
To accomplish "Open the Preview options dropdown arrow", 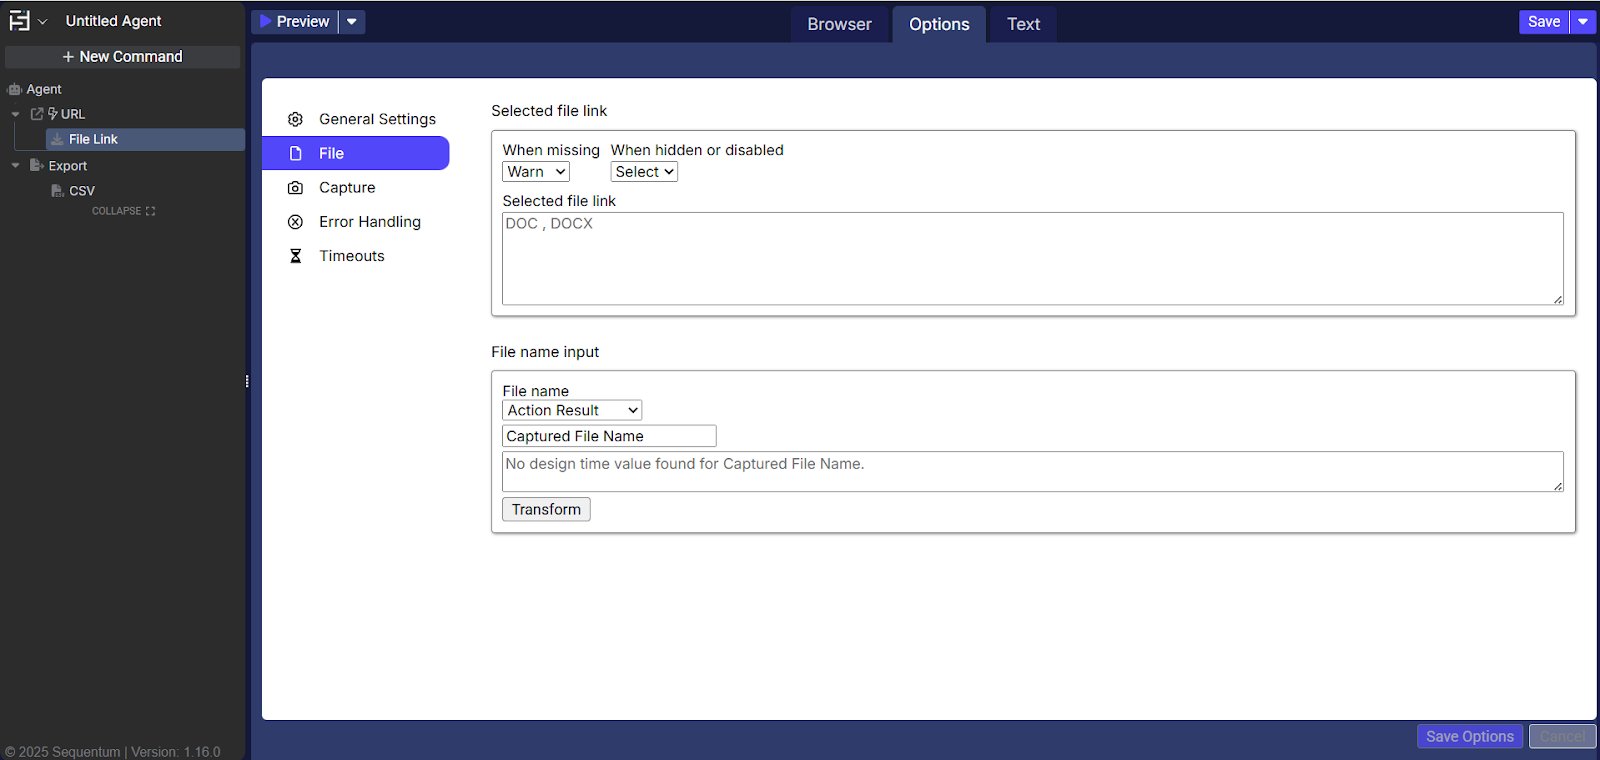I will tap(352, 21).
